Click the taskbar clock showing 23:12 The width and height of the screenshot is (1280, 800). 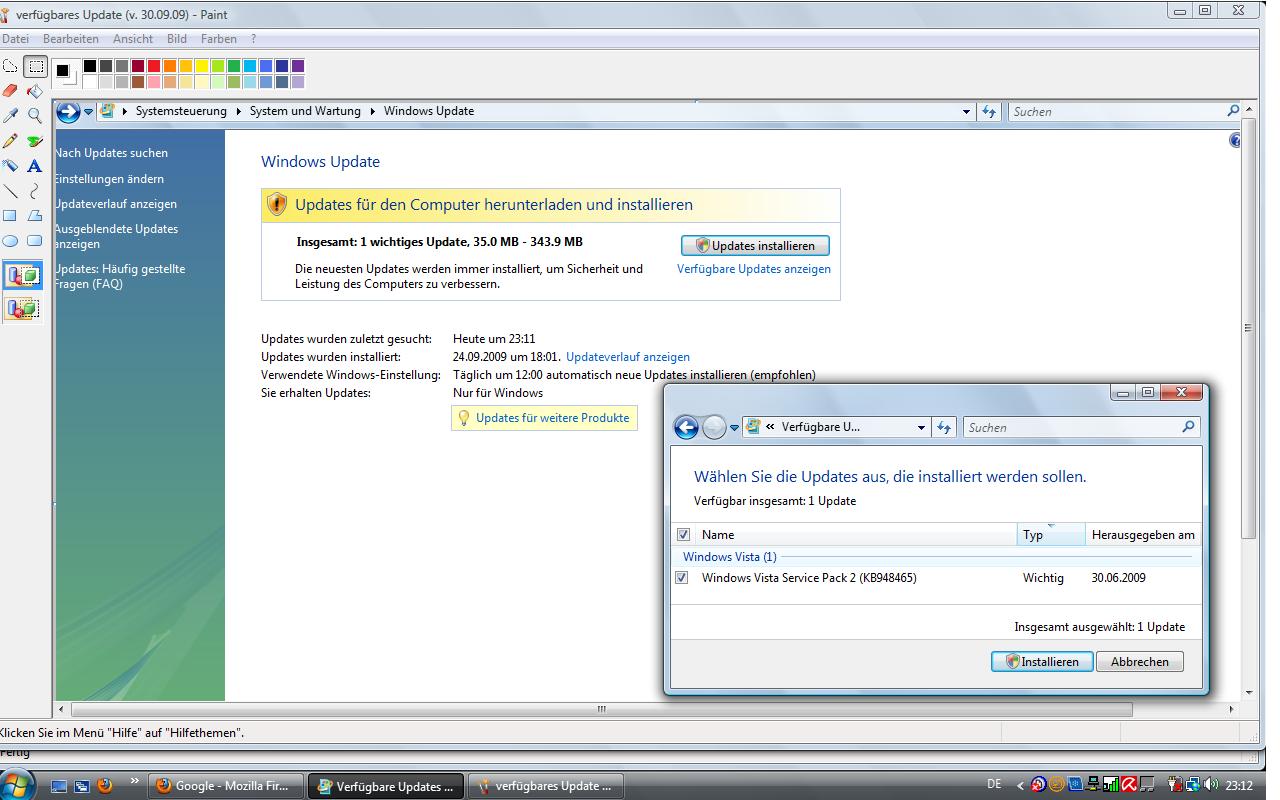click(x=1239, y=785)
